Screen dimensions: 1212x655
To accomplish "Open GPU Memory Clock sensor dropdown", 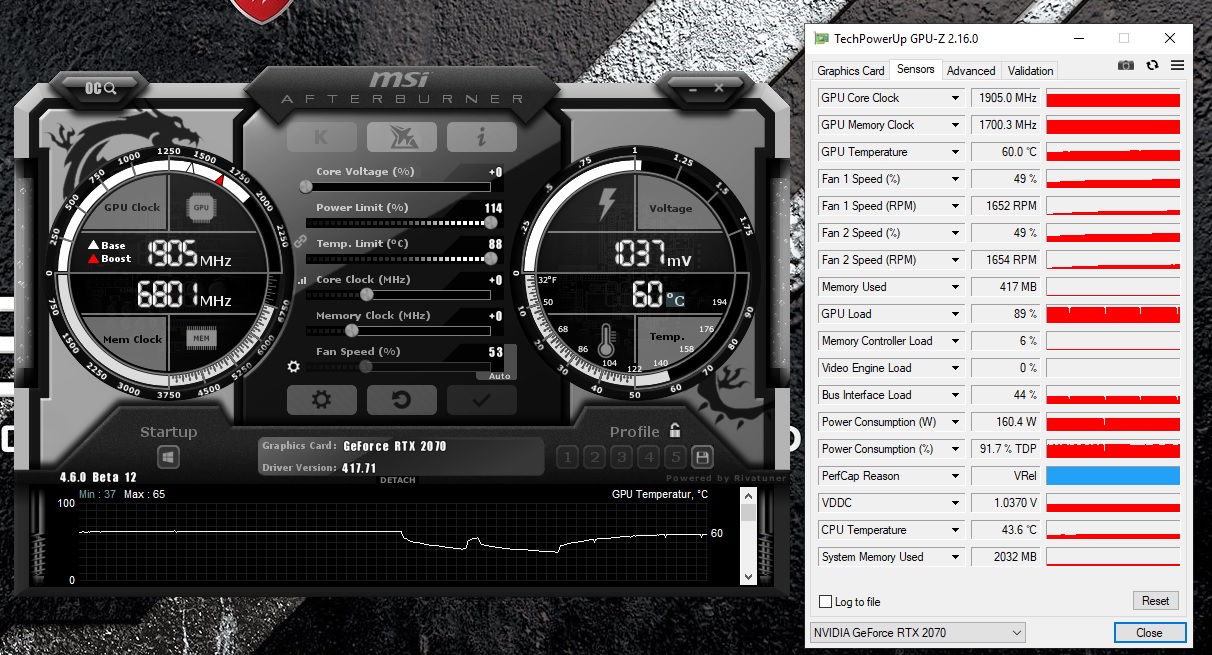I will 955,125.
